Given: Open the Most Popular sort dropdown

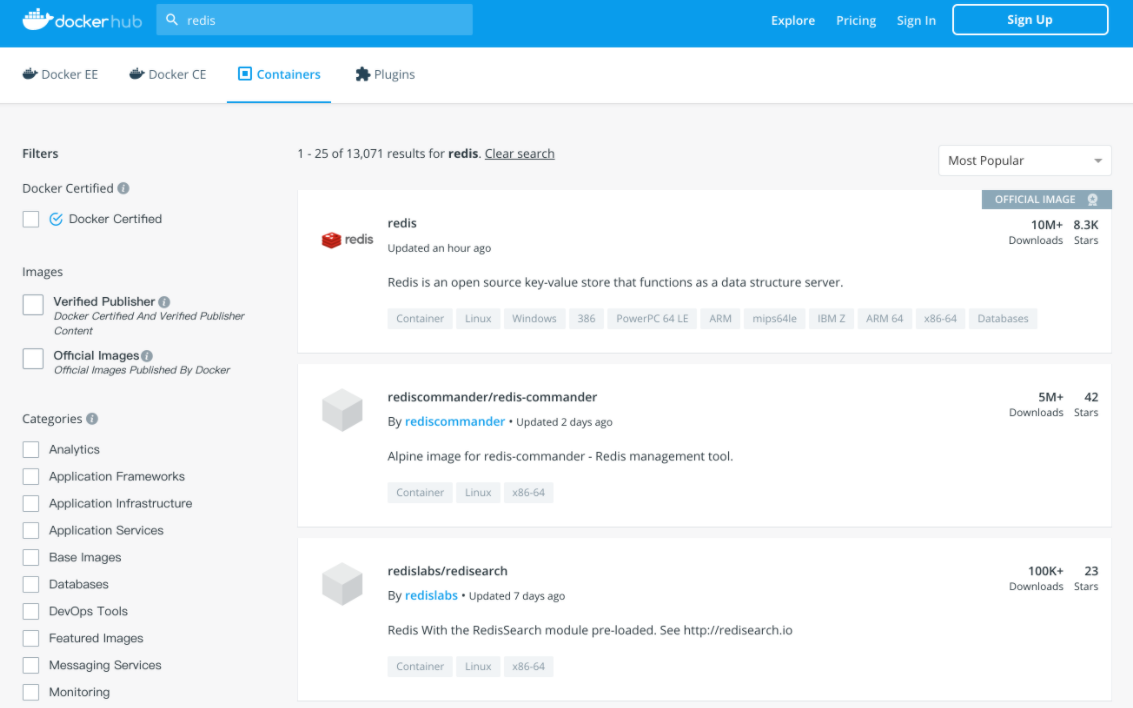Looking at the screenshot, I should (x=1023, y=160).
